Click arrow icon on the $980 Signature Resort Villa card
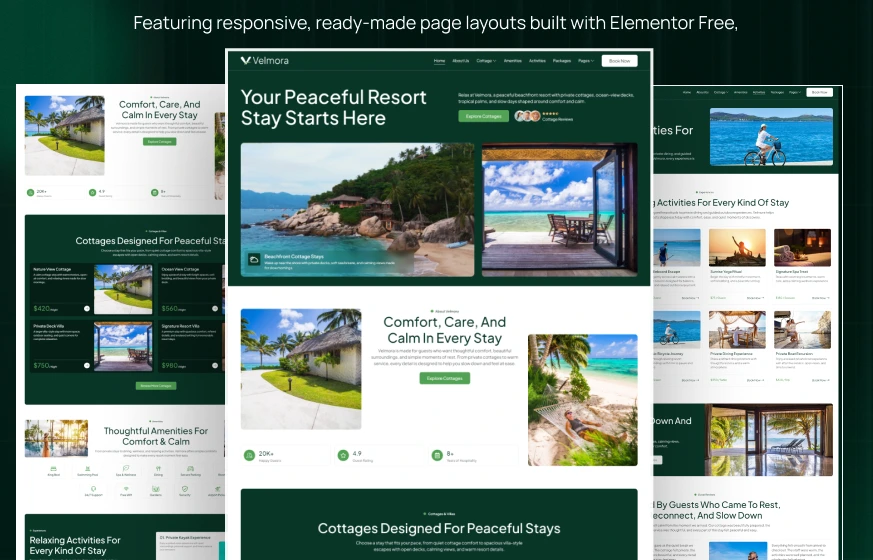873x560 pixels. click(x=215, y=366)
